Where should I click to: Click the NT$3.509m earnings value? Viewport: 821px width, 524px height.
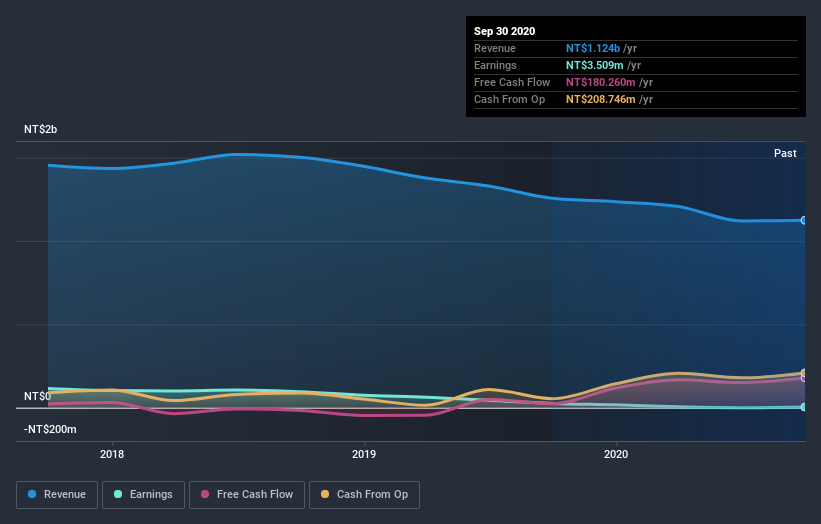pos(594,65)
